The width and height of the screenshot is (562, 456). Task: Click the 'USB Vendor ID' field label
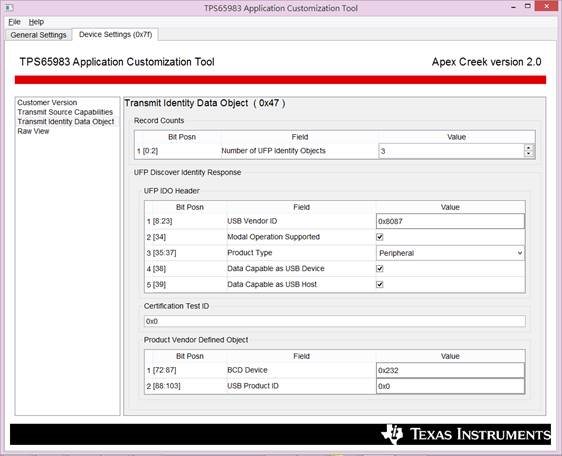[x=252, y=221]
